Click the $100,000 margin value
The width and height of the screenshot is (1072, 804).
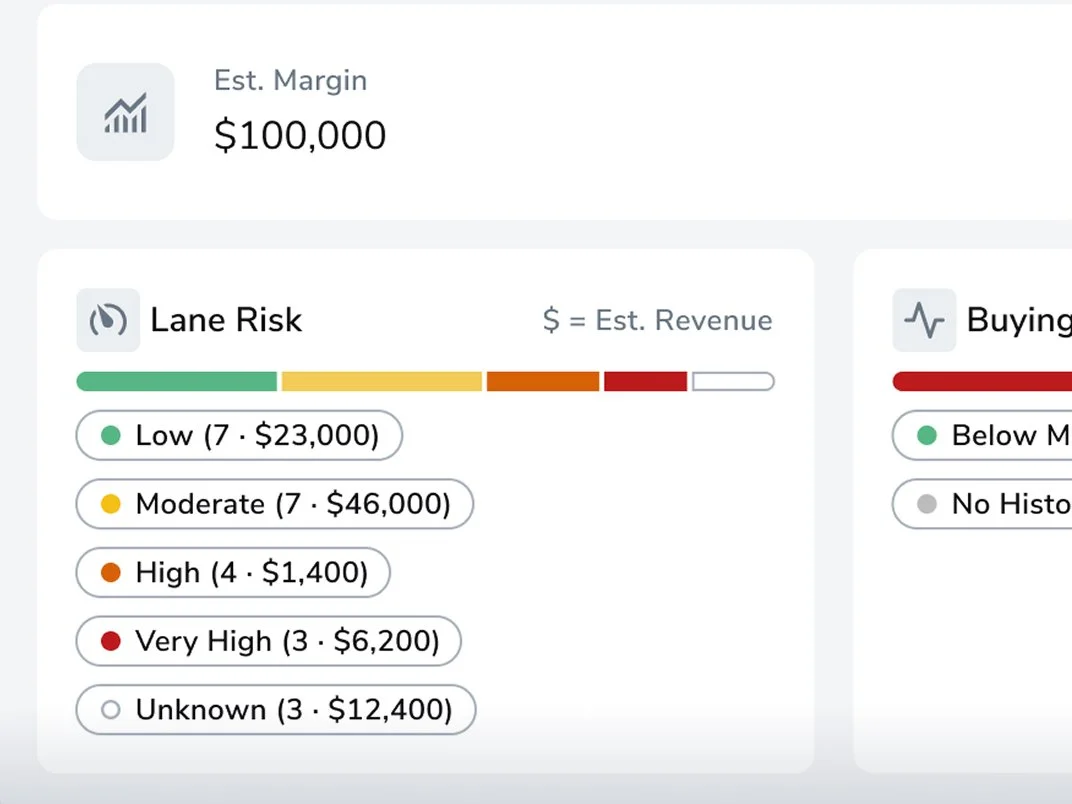point(300,135)
